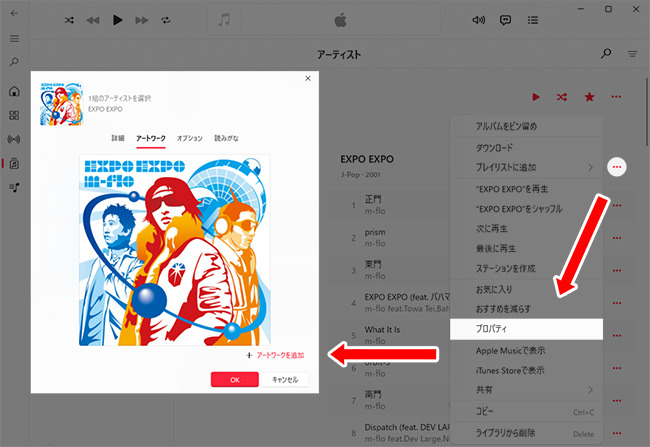
Task: Select コピー in the context menu
Action: (x=526, y=412)
